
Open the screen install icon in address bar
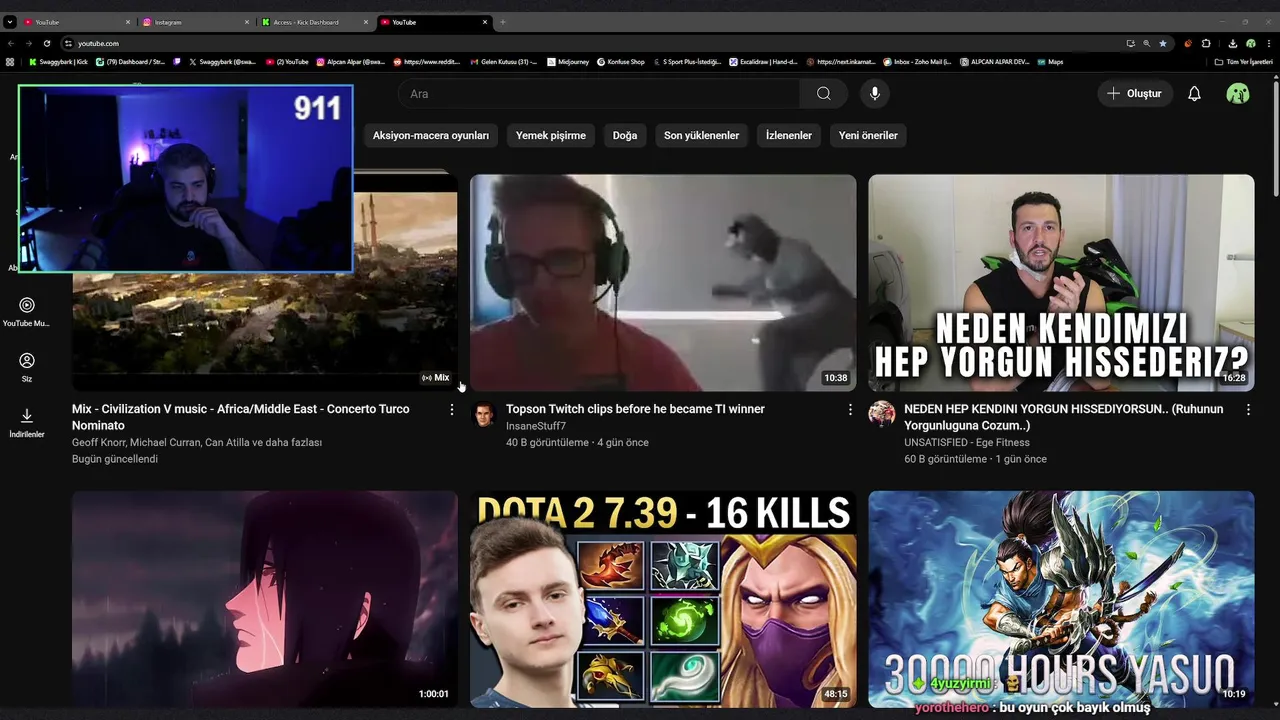(x=1130, y=43)
